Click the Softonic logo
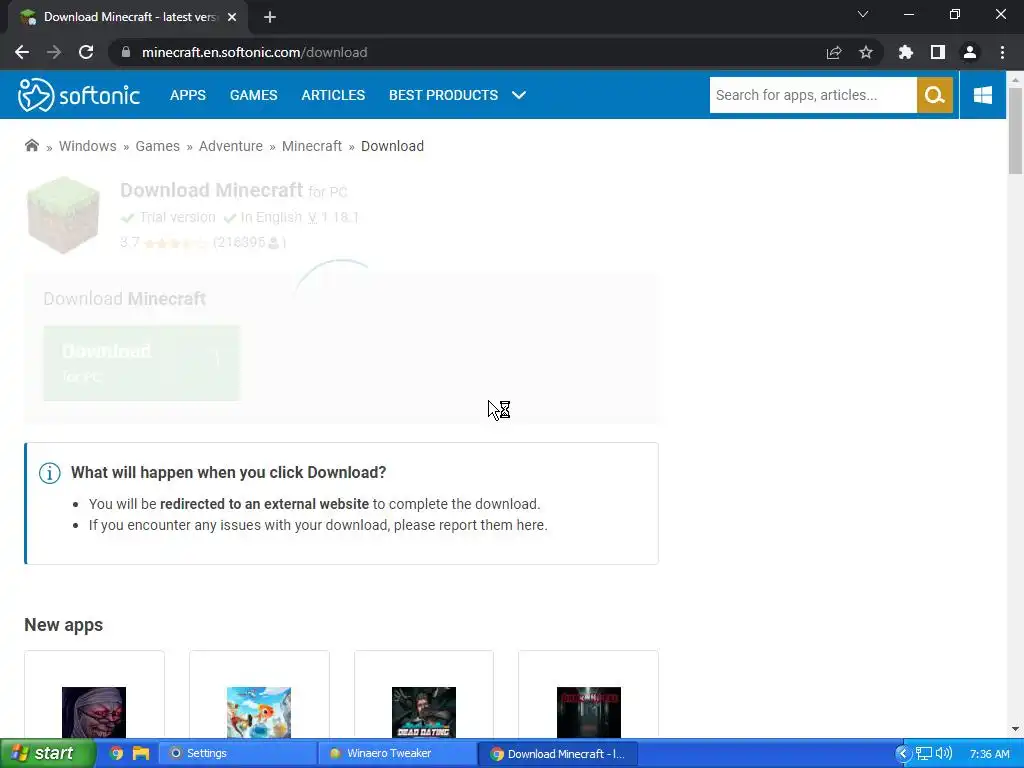 pos(79,95)
